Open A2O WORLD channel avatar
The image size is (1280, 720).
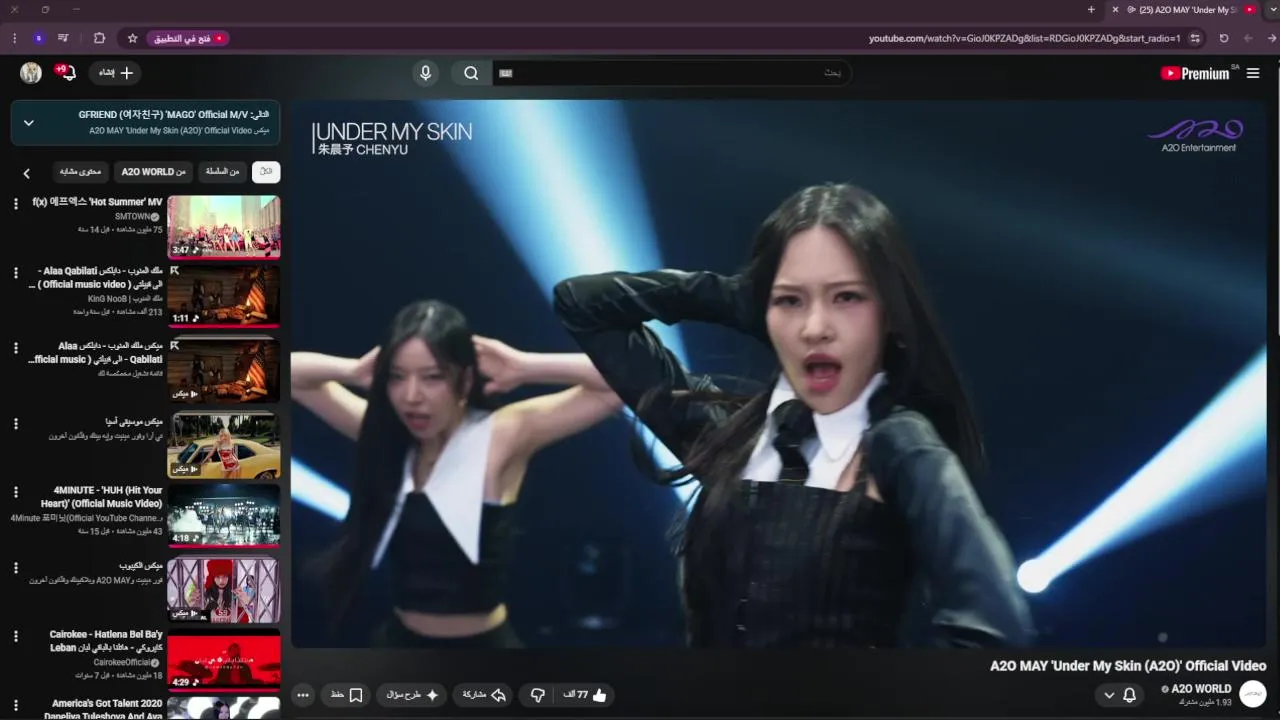point(1253,693)
